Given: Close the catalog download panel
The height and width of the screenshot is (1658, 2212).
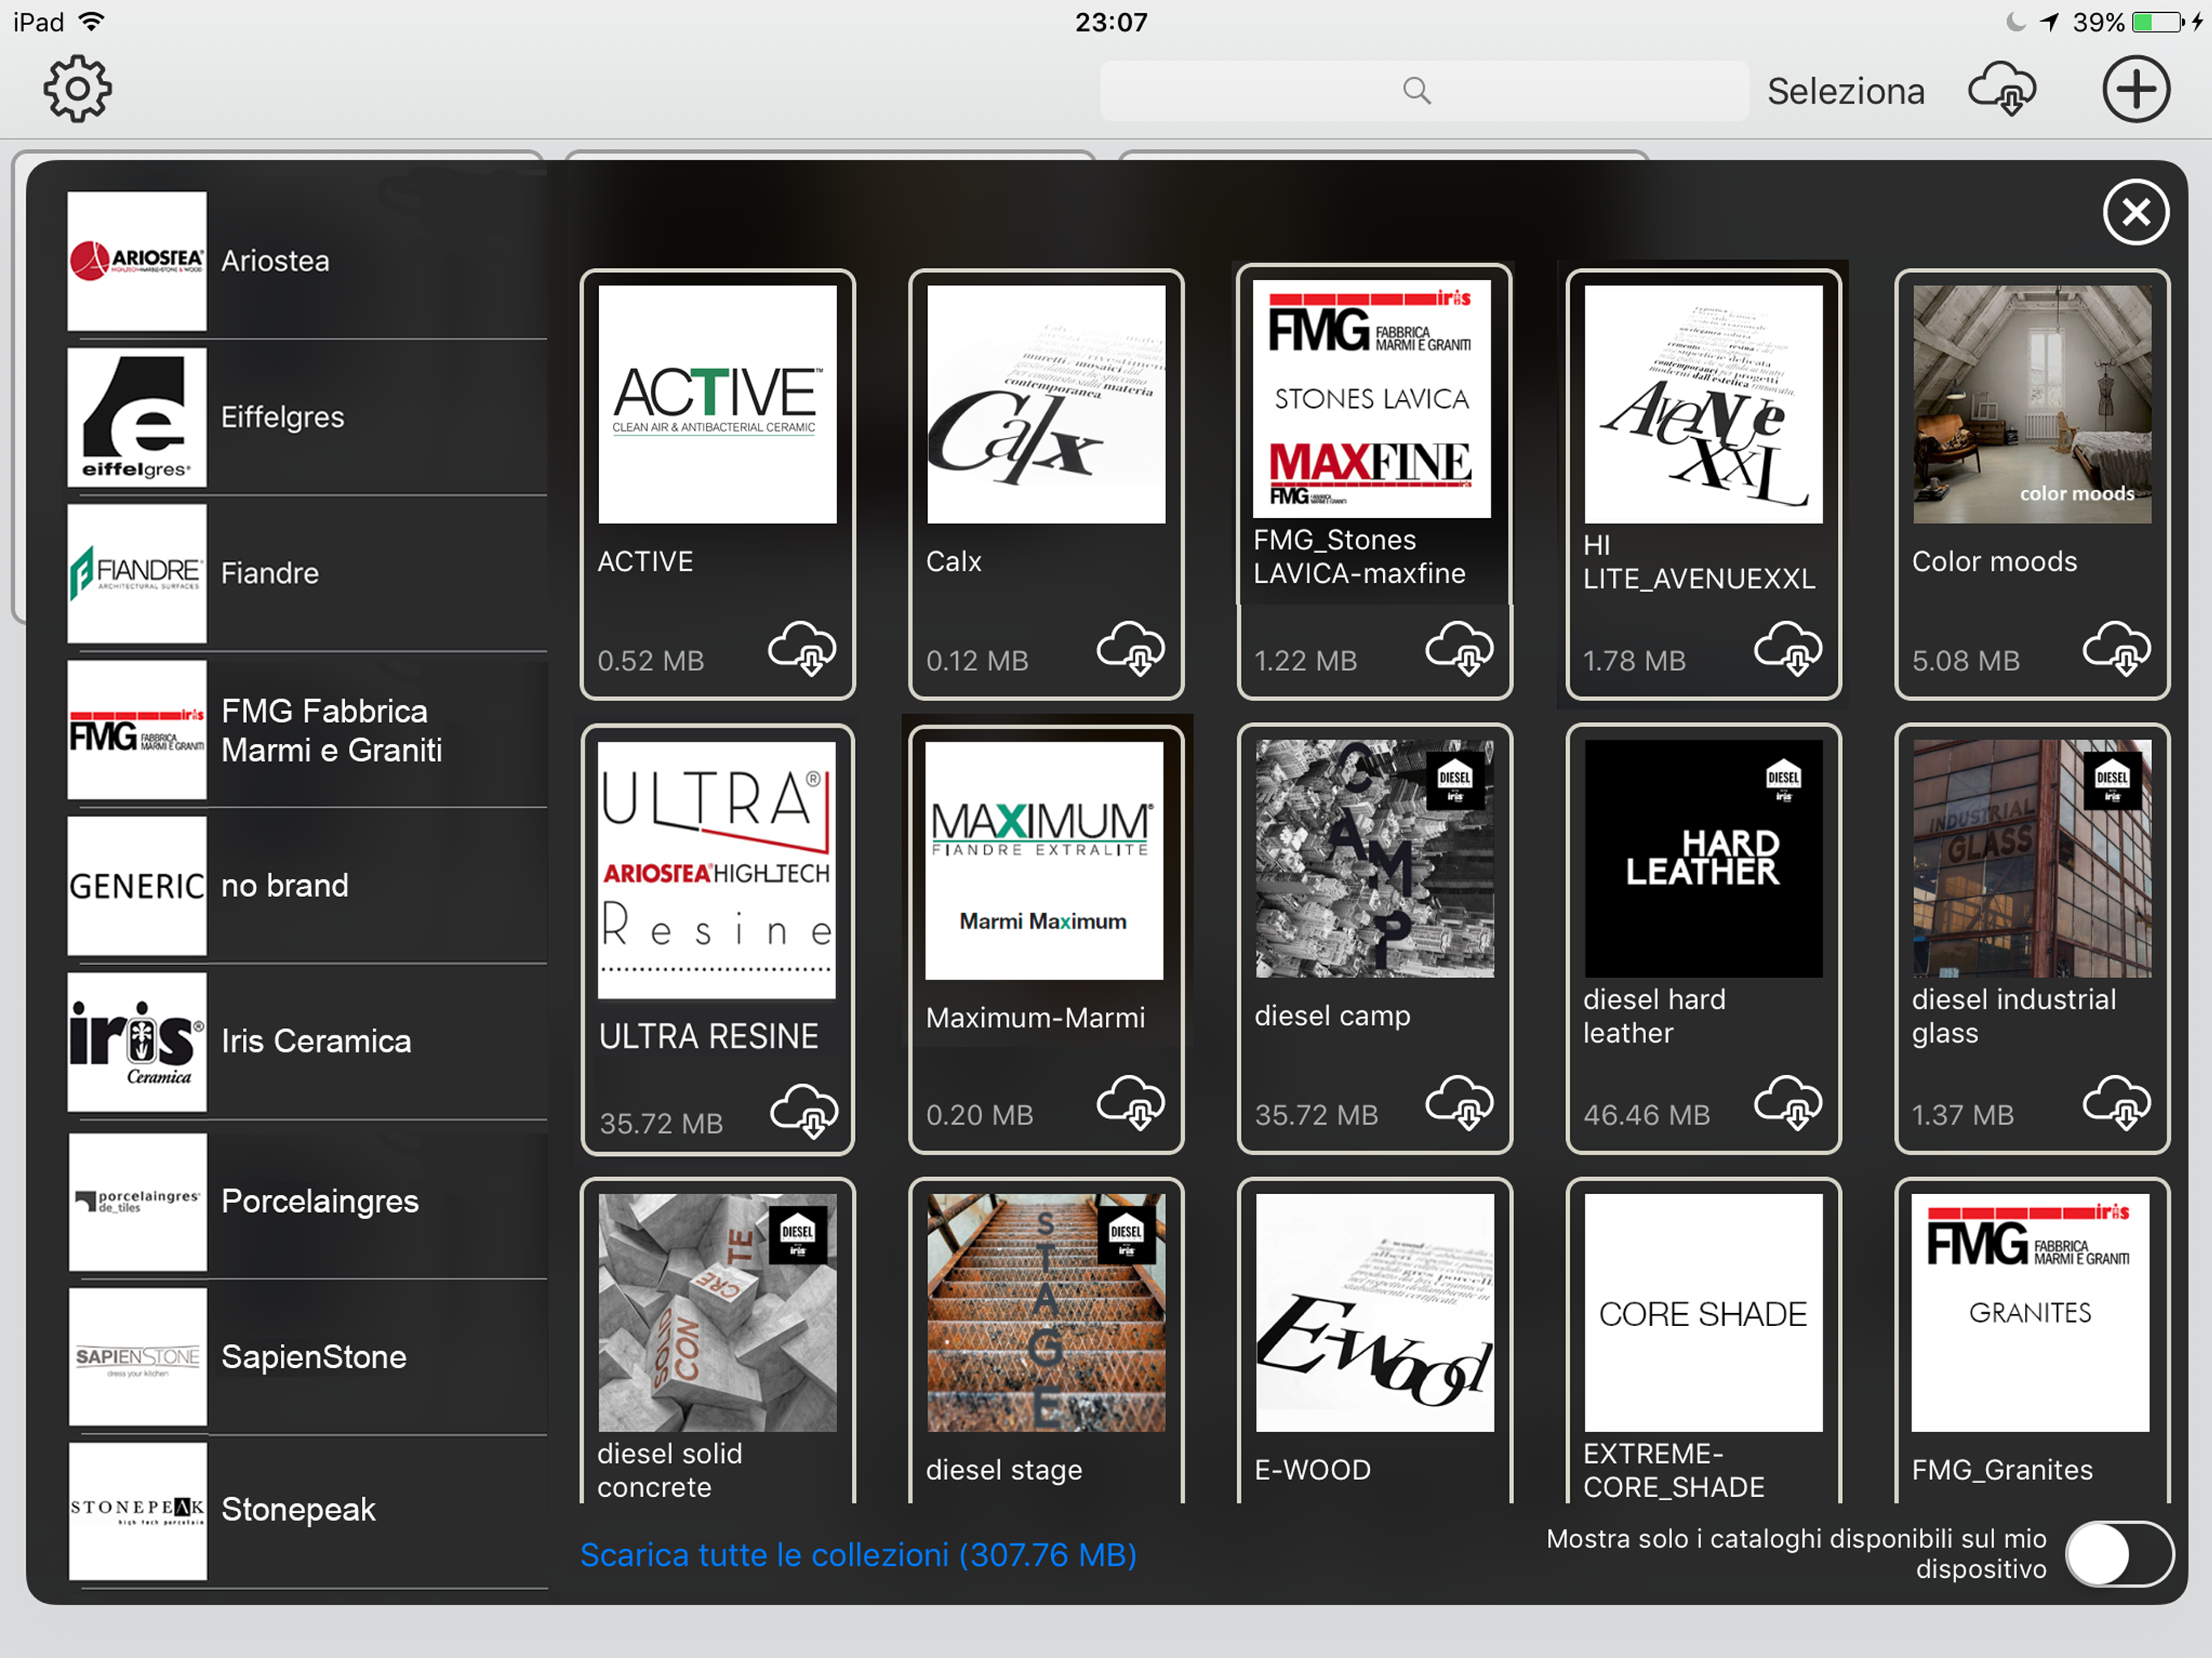Looking at the screenshot, I should coord(2136,212).
